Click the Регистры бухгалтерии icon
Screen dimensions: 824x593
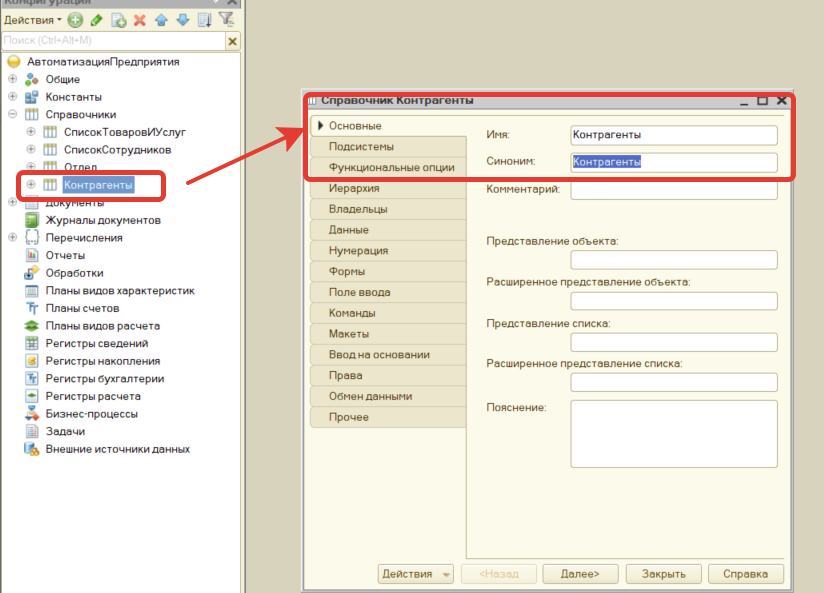pos(32,379)
